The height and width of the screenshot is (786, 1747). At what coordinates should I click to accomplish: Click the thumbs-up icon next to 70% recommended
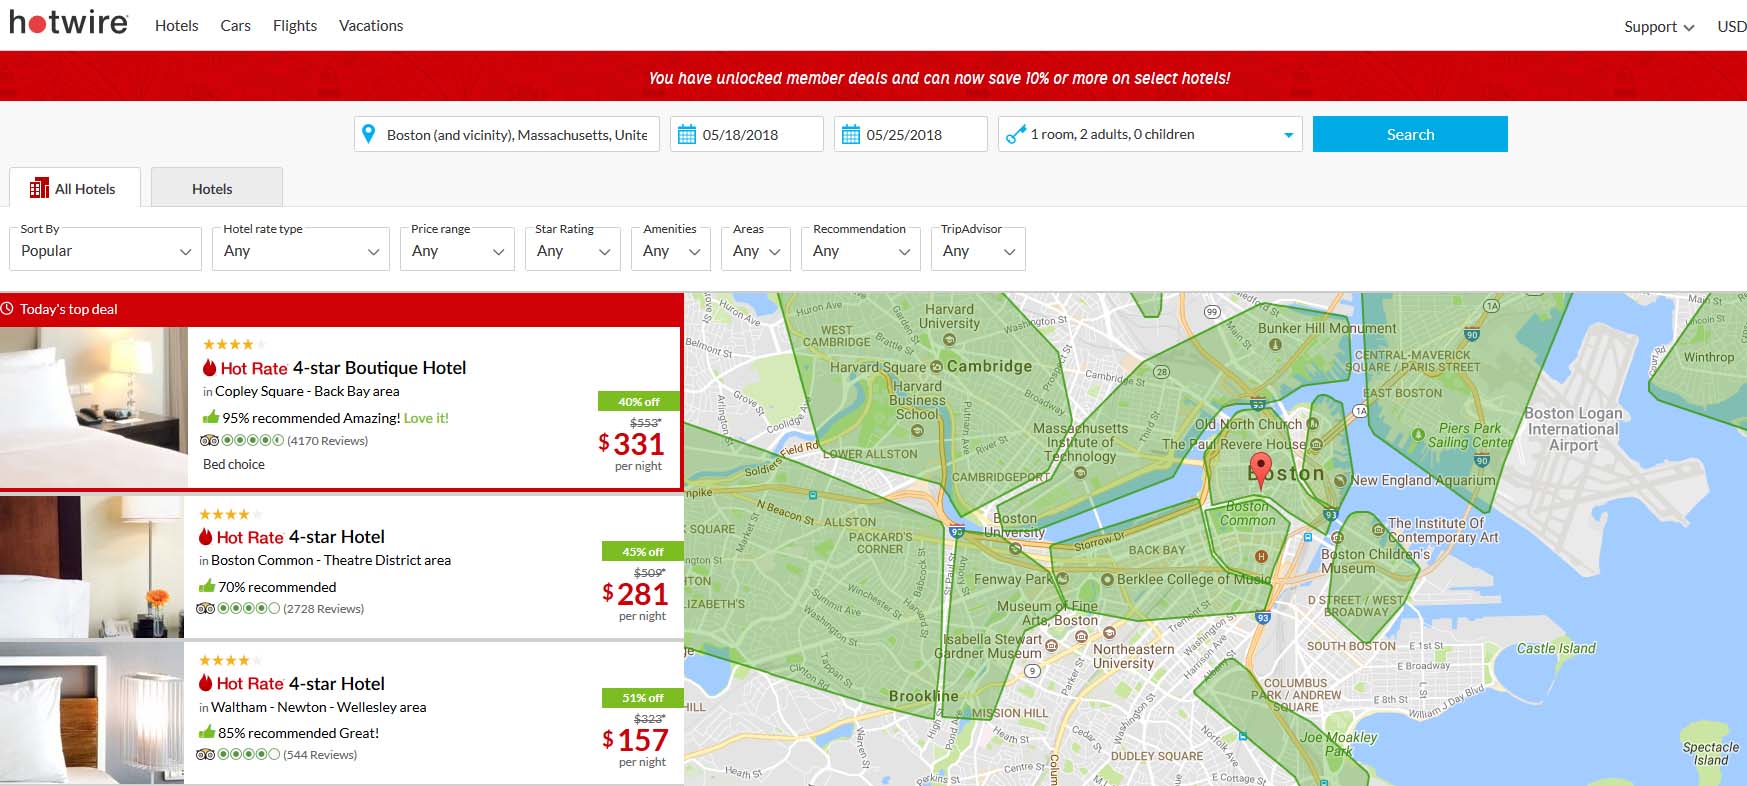[206, 586]
